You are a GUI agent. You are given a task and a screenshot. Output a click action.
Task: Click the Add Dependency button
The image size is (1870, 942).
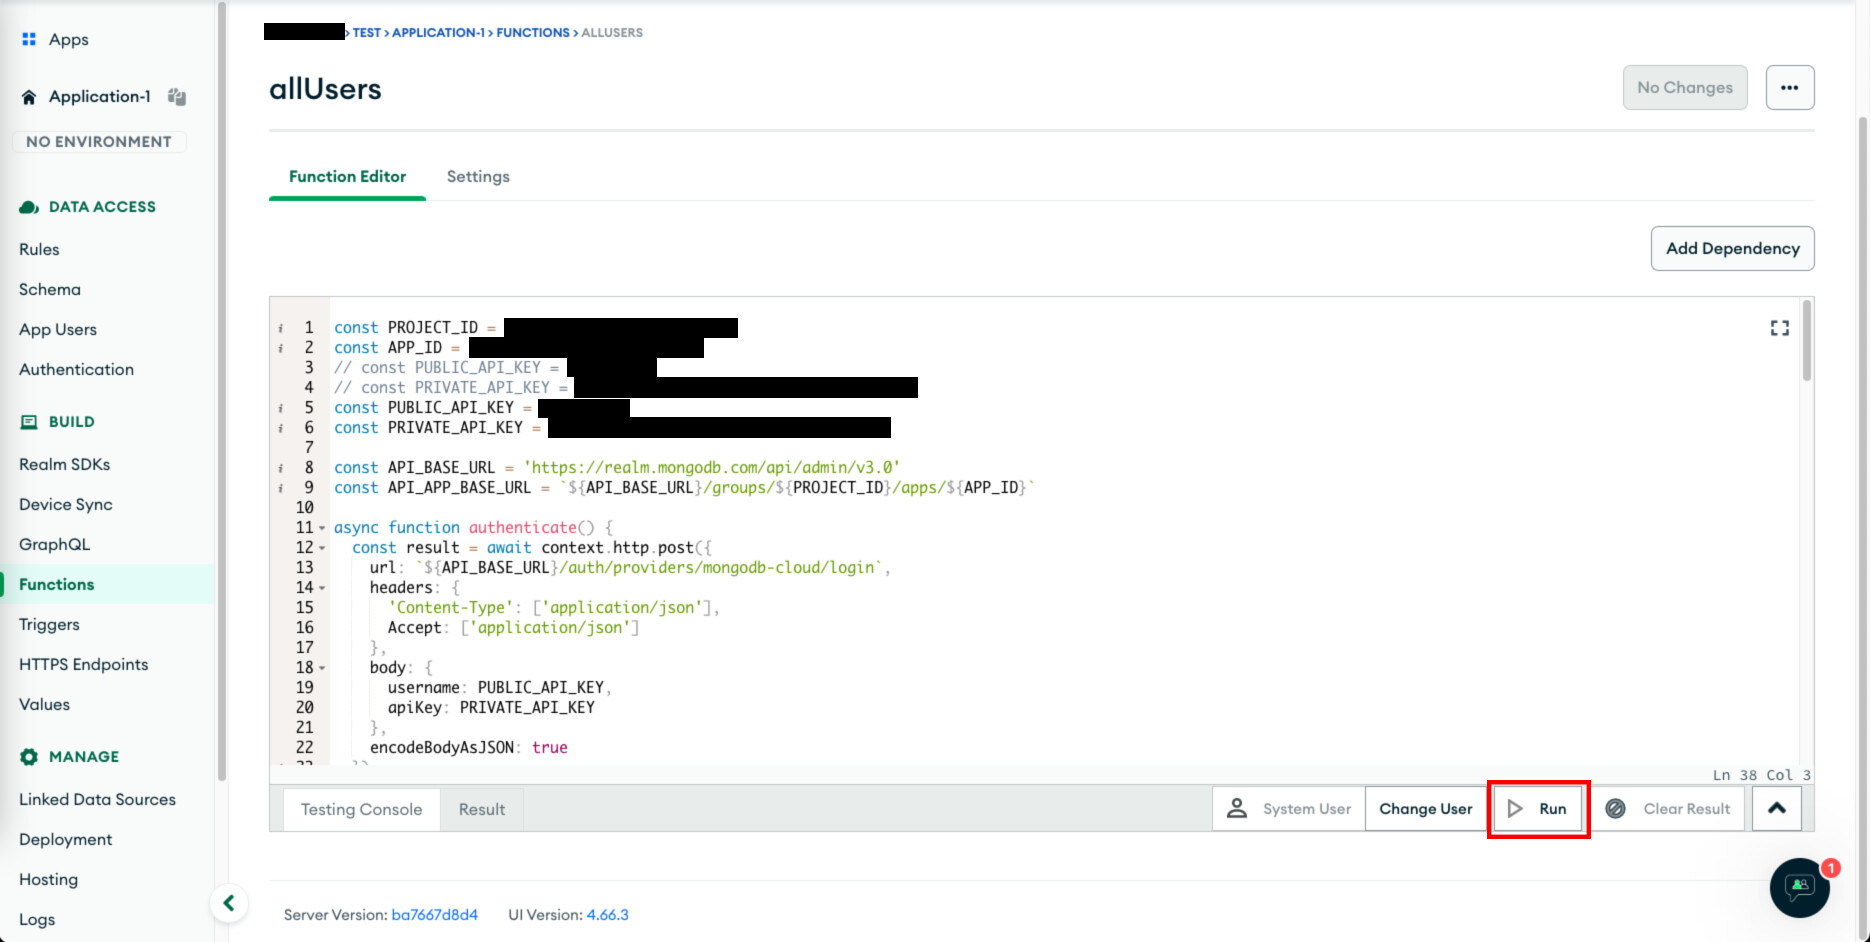pos(1732,249)
